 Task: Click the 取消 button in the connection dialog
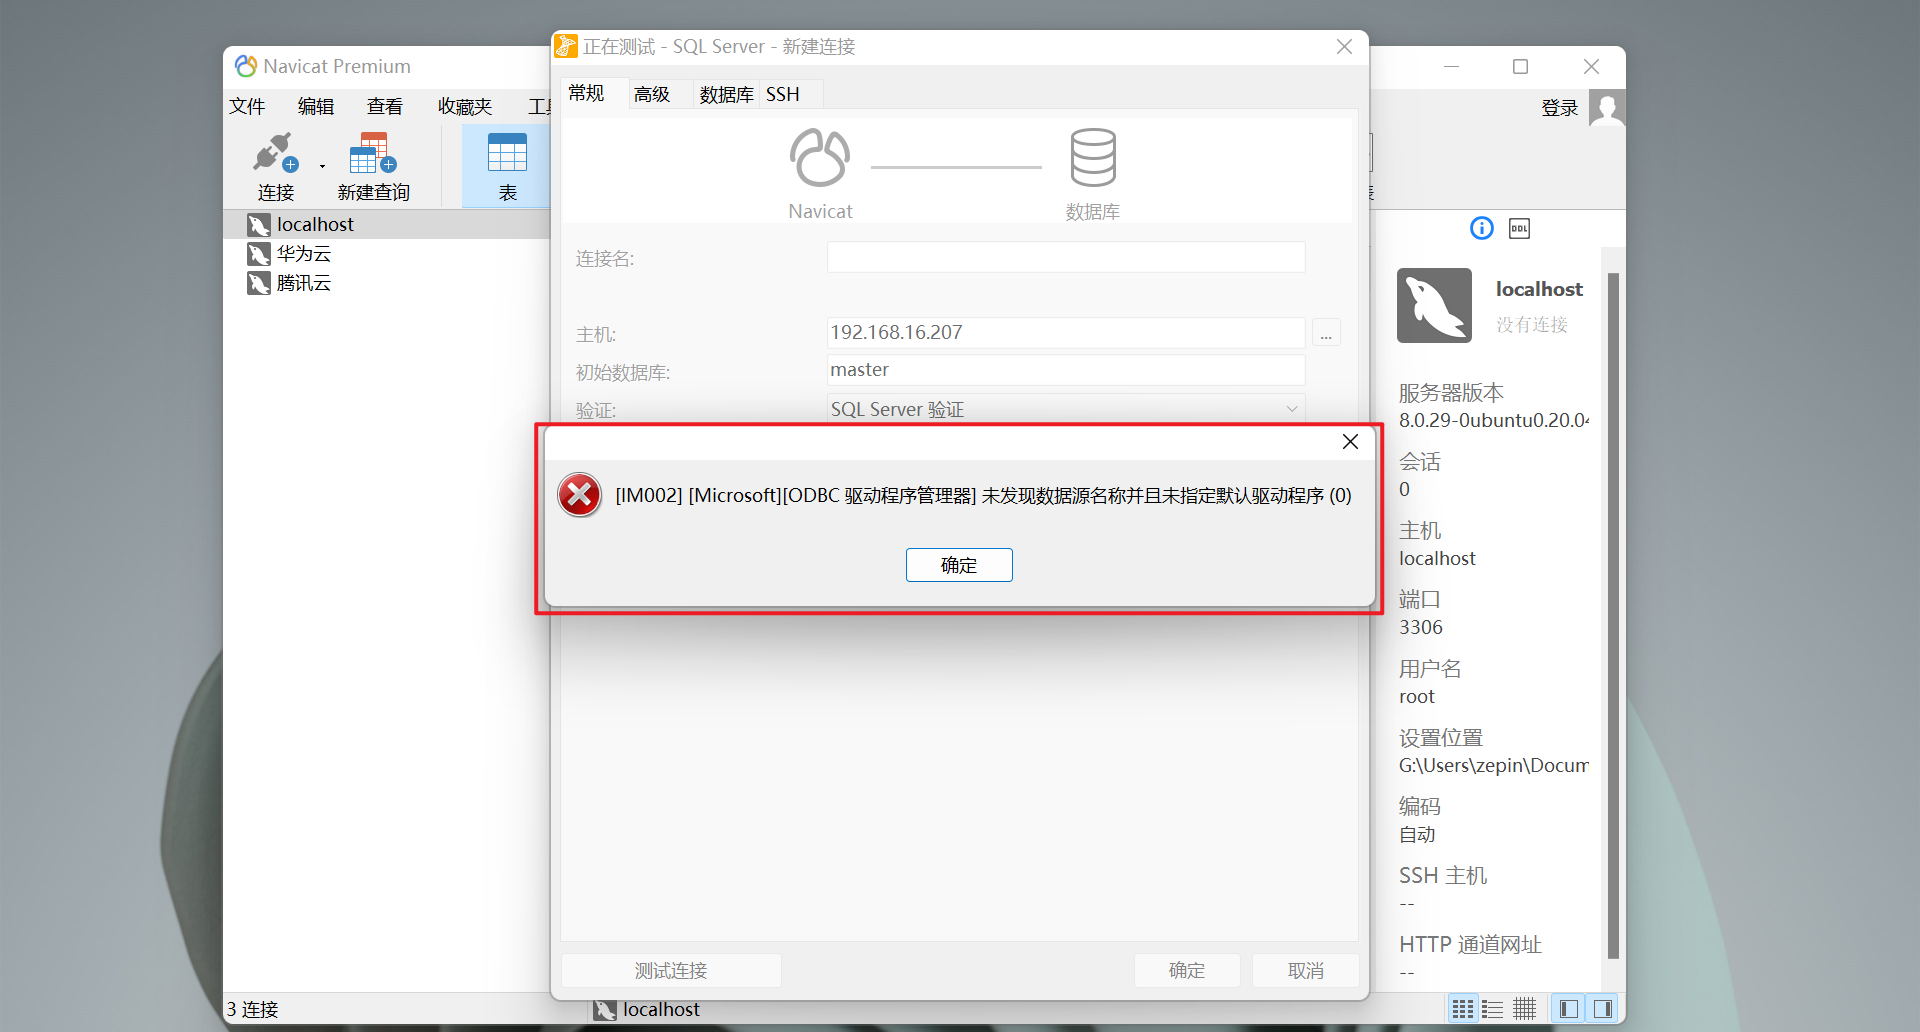pos(1306,970)
